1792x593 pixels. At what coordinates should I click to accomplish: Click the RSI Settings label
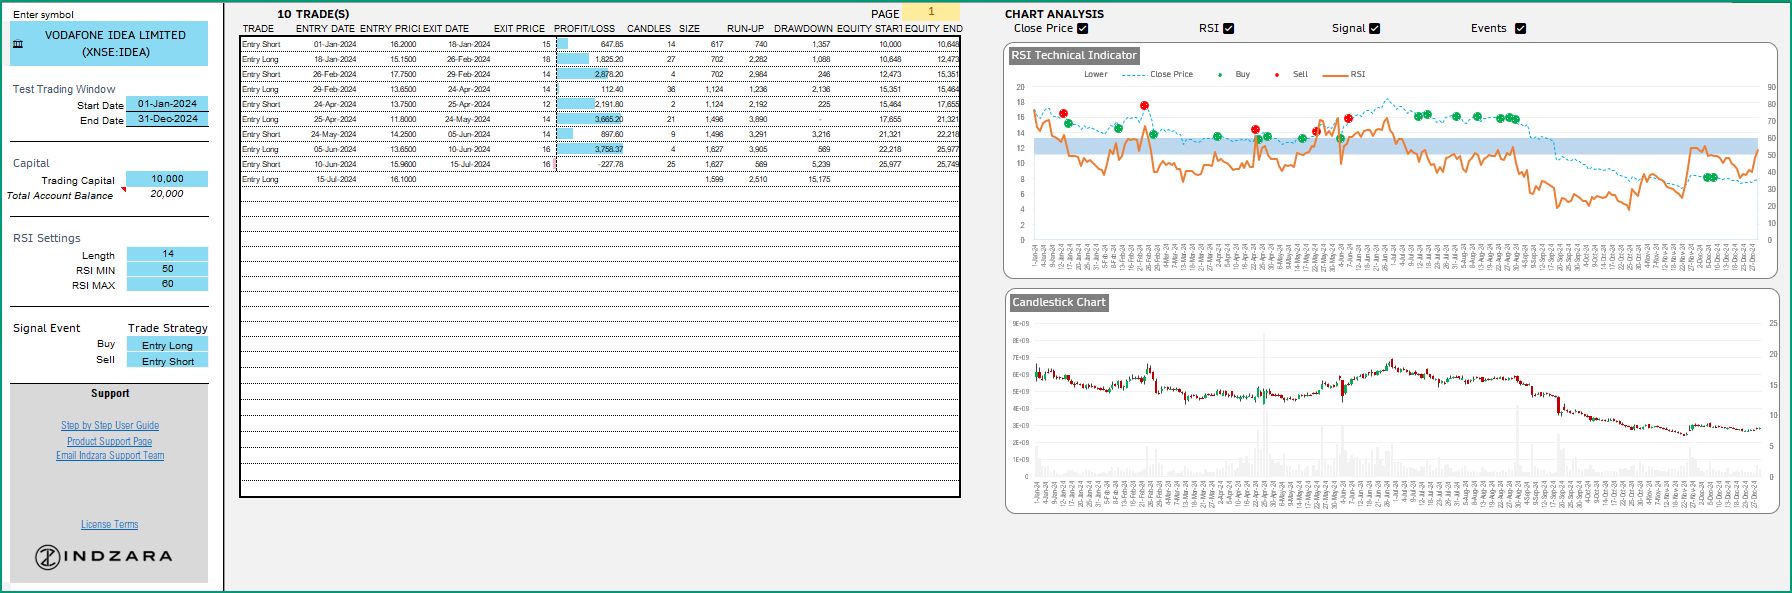[x=47, y=238]
